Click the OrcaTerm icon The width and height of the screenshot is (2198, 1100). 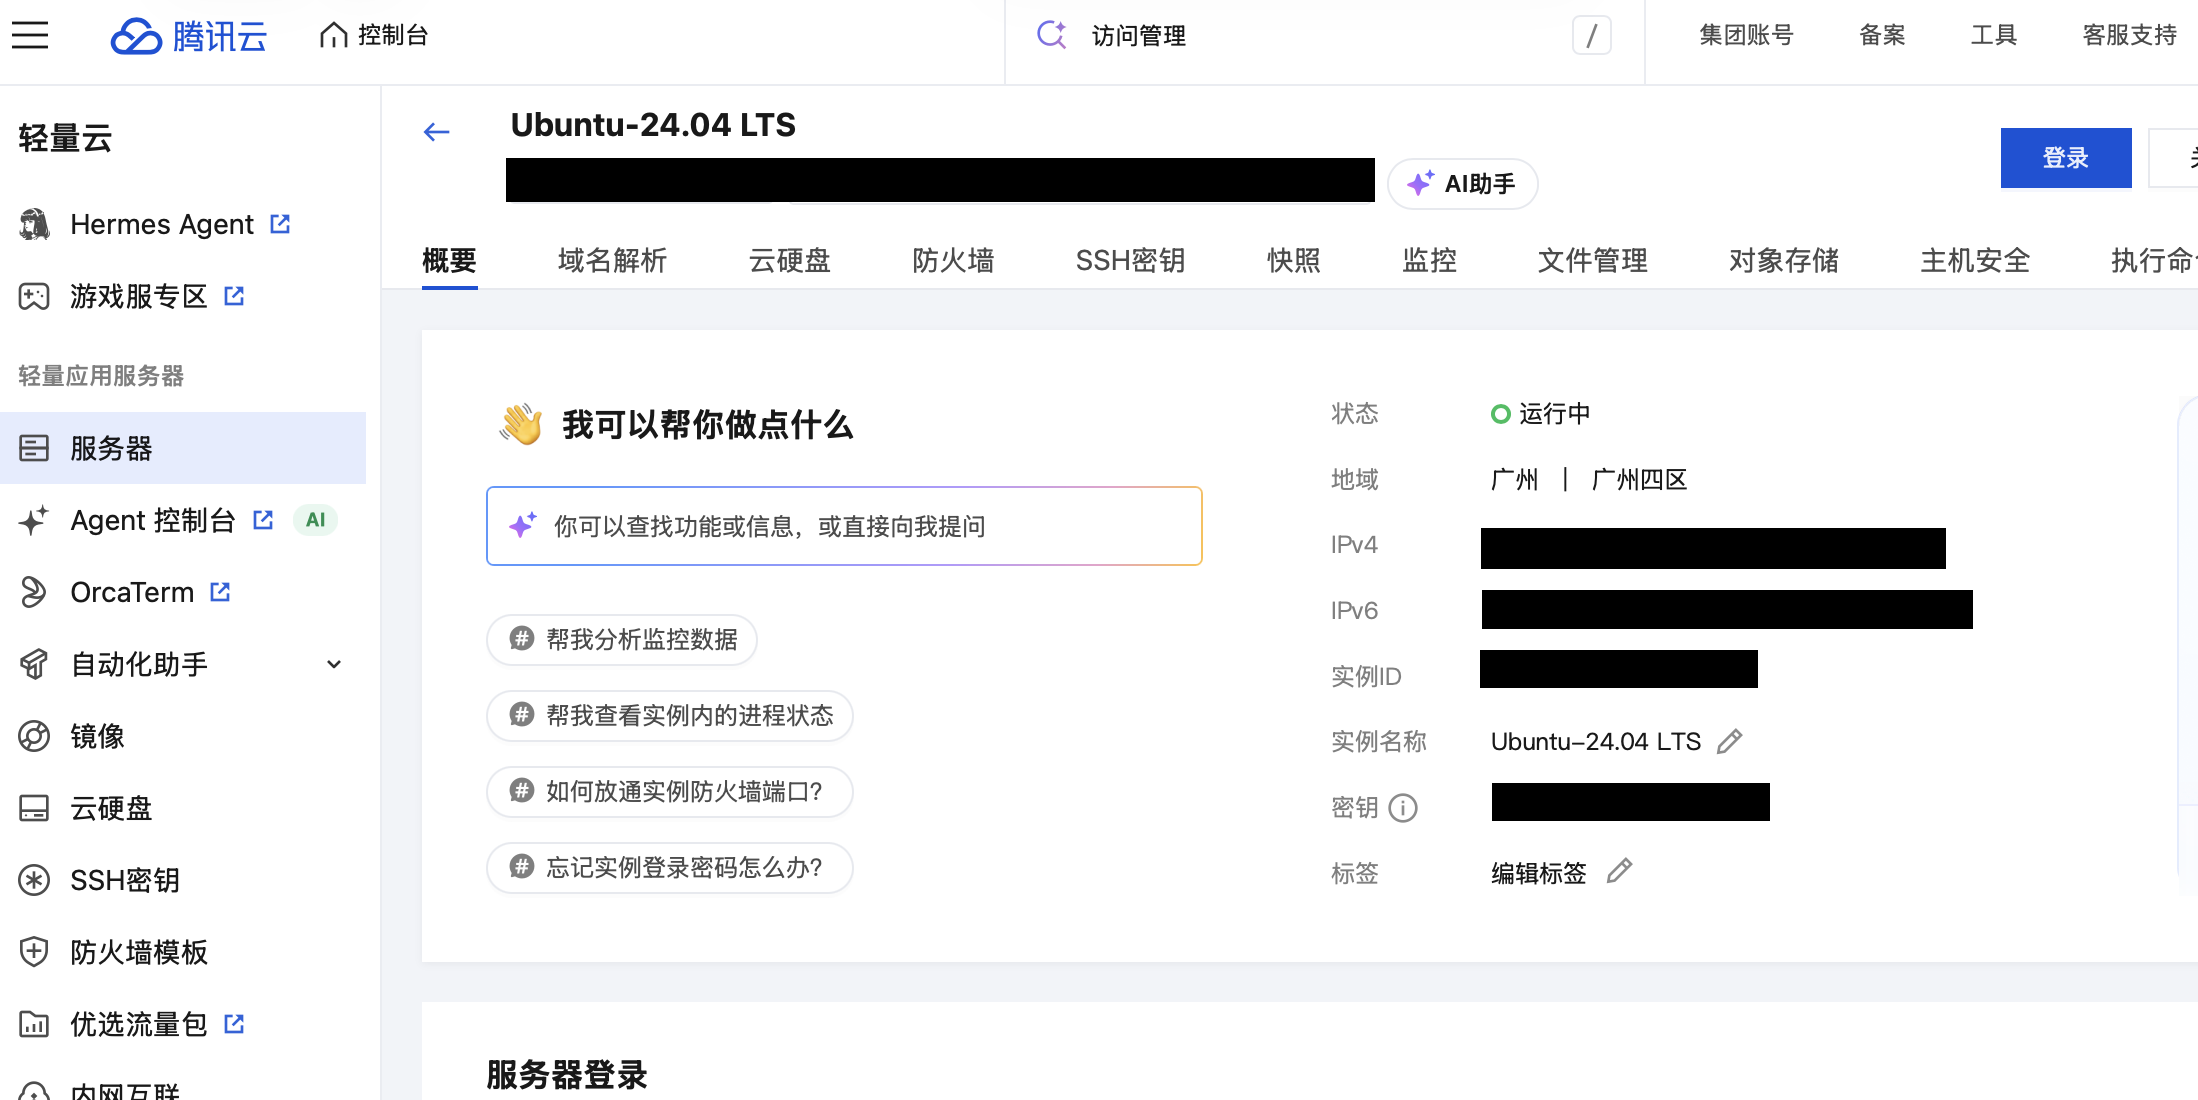pos(34,592)
